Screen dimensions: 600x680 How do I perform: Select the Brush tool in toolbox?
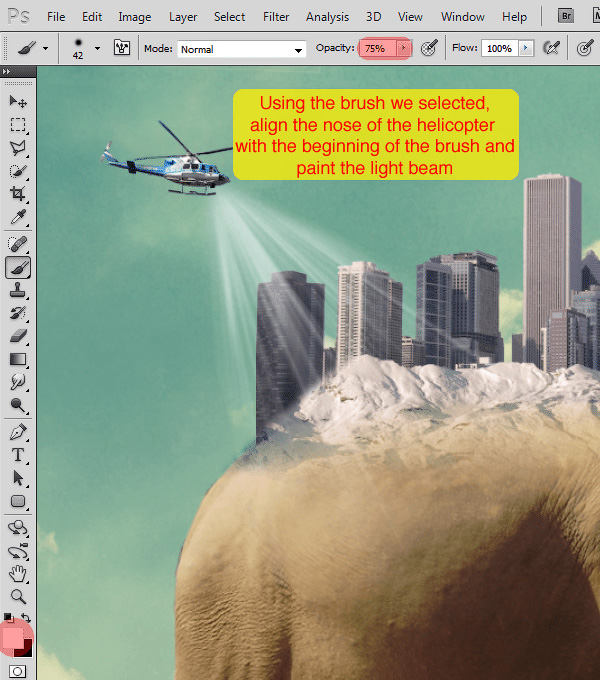click(x=18, y=268)
